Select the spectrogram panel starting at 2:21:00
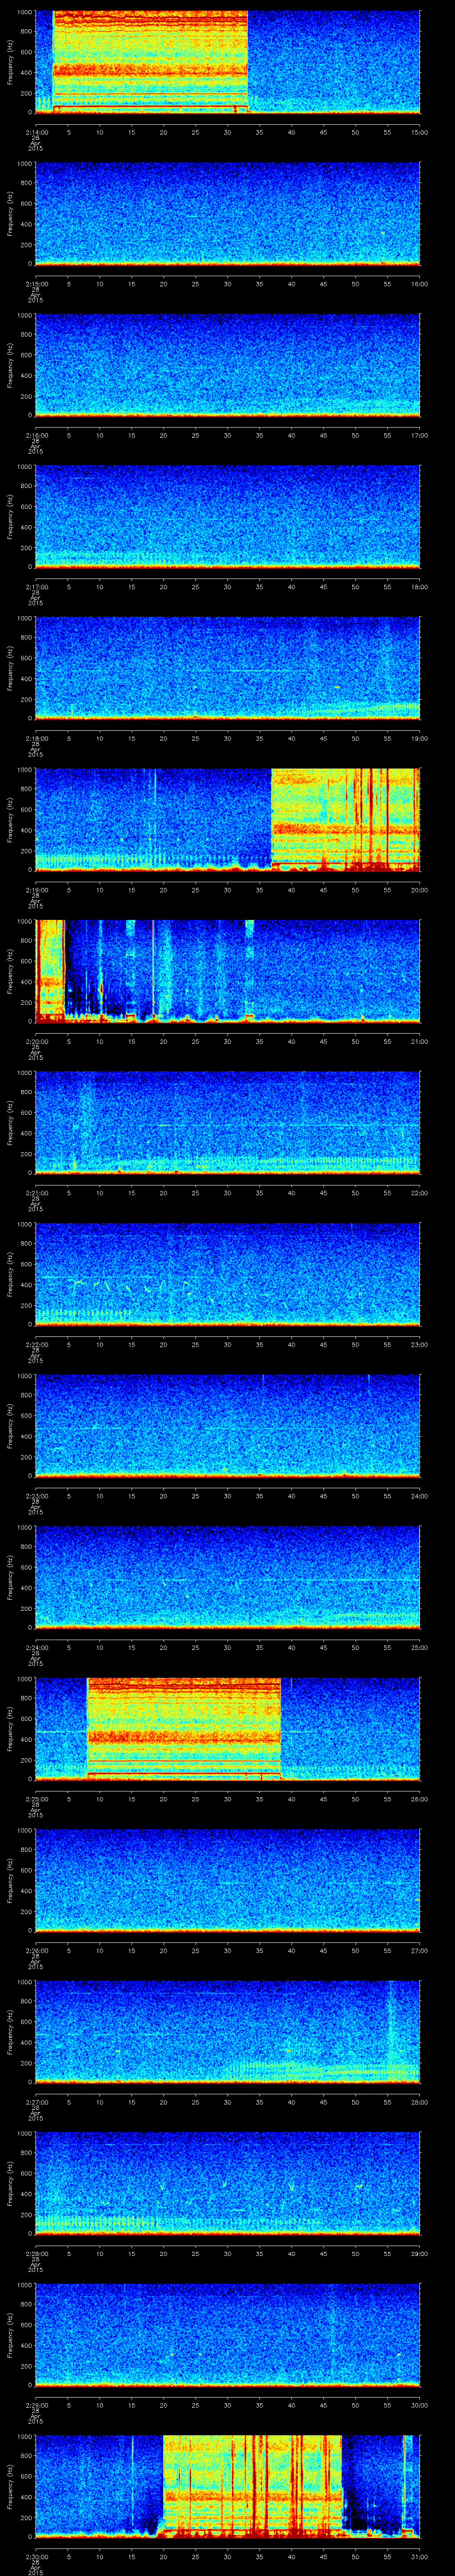This screenshot has width=455, height=2576. [x=227, y=1122]
